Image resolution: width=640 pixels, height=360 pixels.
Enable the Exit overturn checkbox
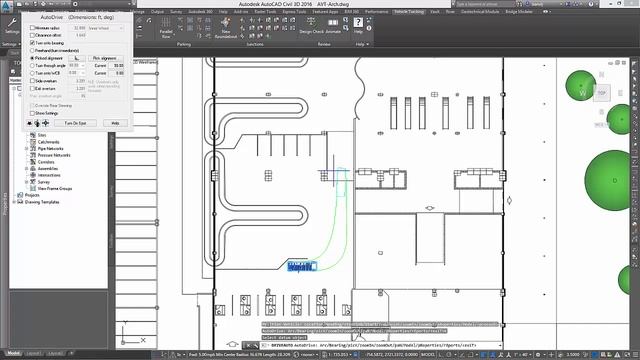point(32,88)
